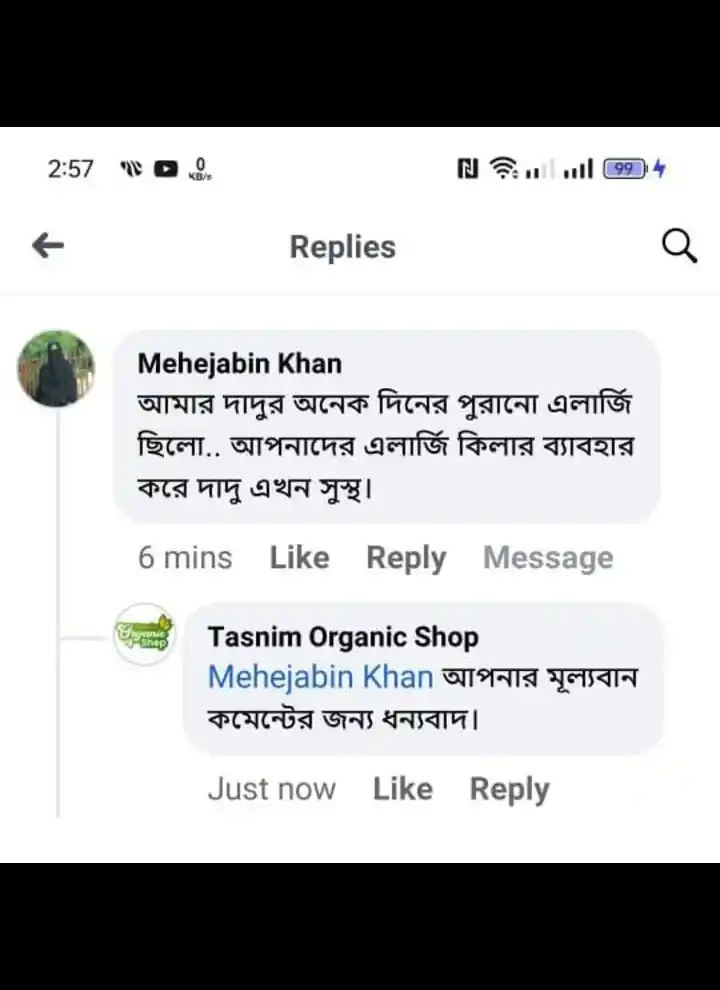Open Tasnim Organic Shop page name
Image resolution: width=720 pixels, height=990 pixels.
343,636
